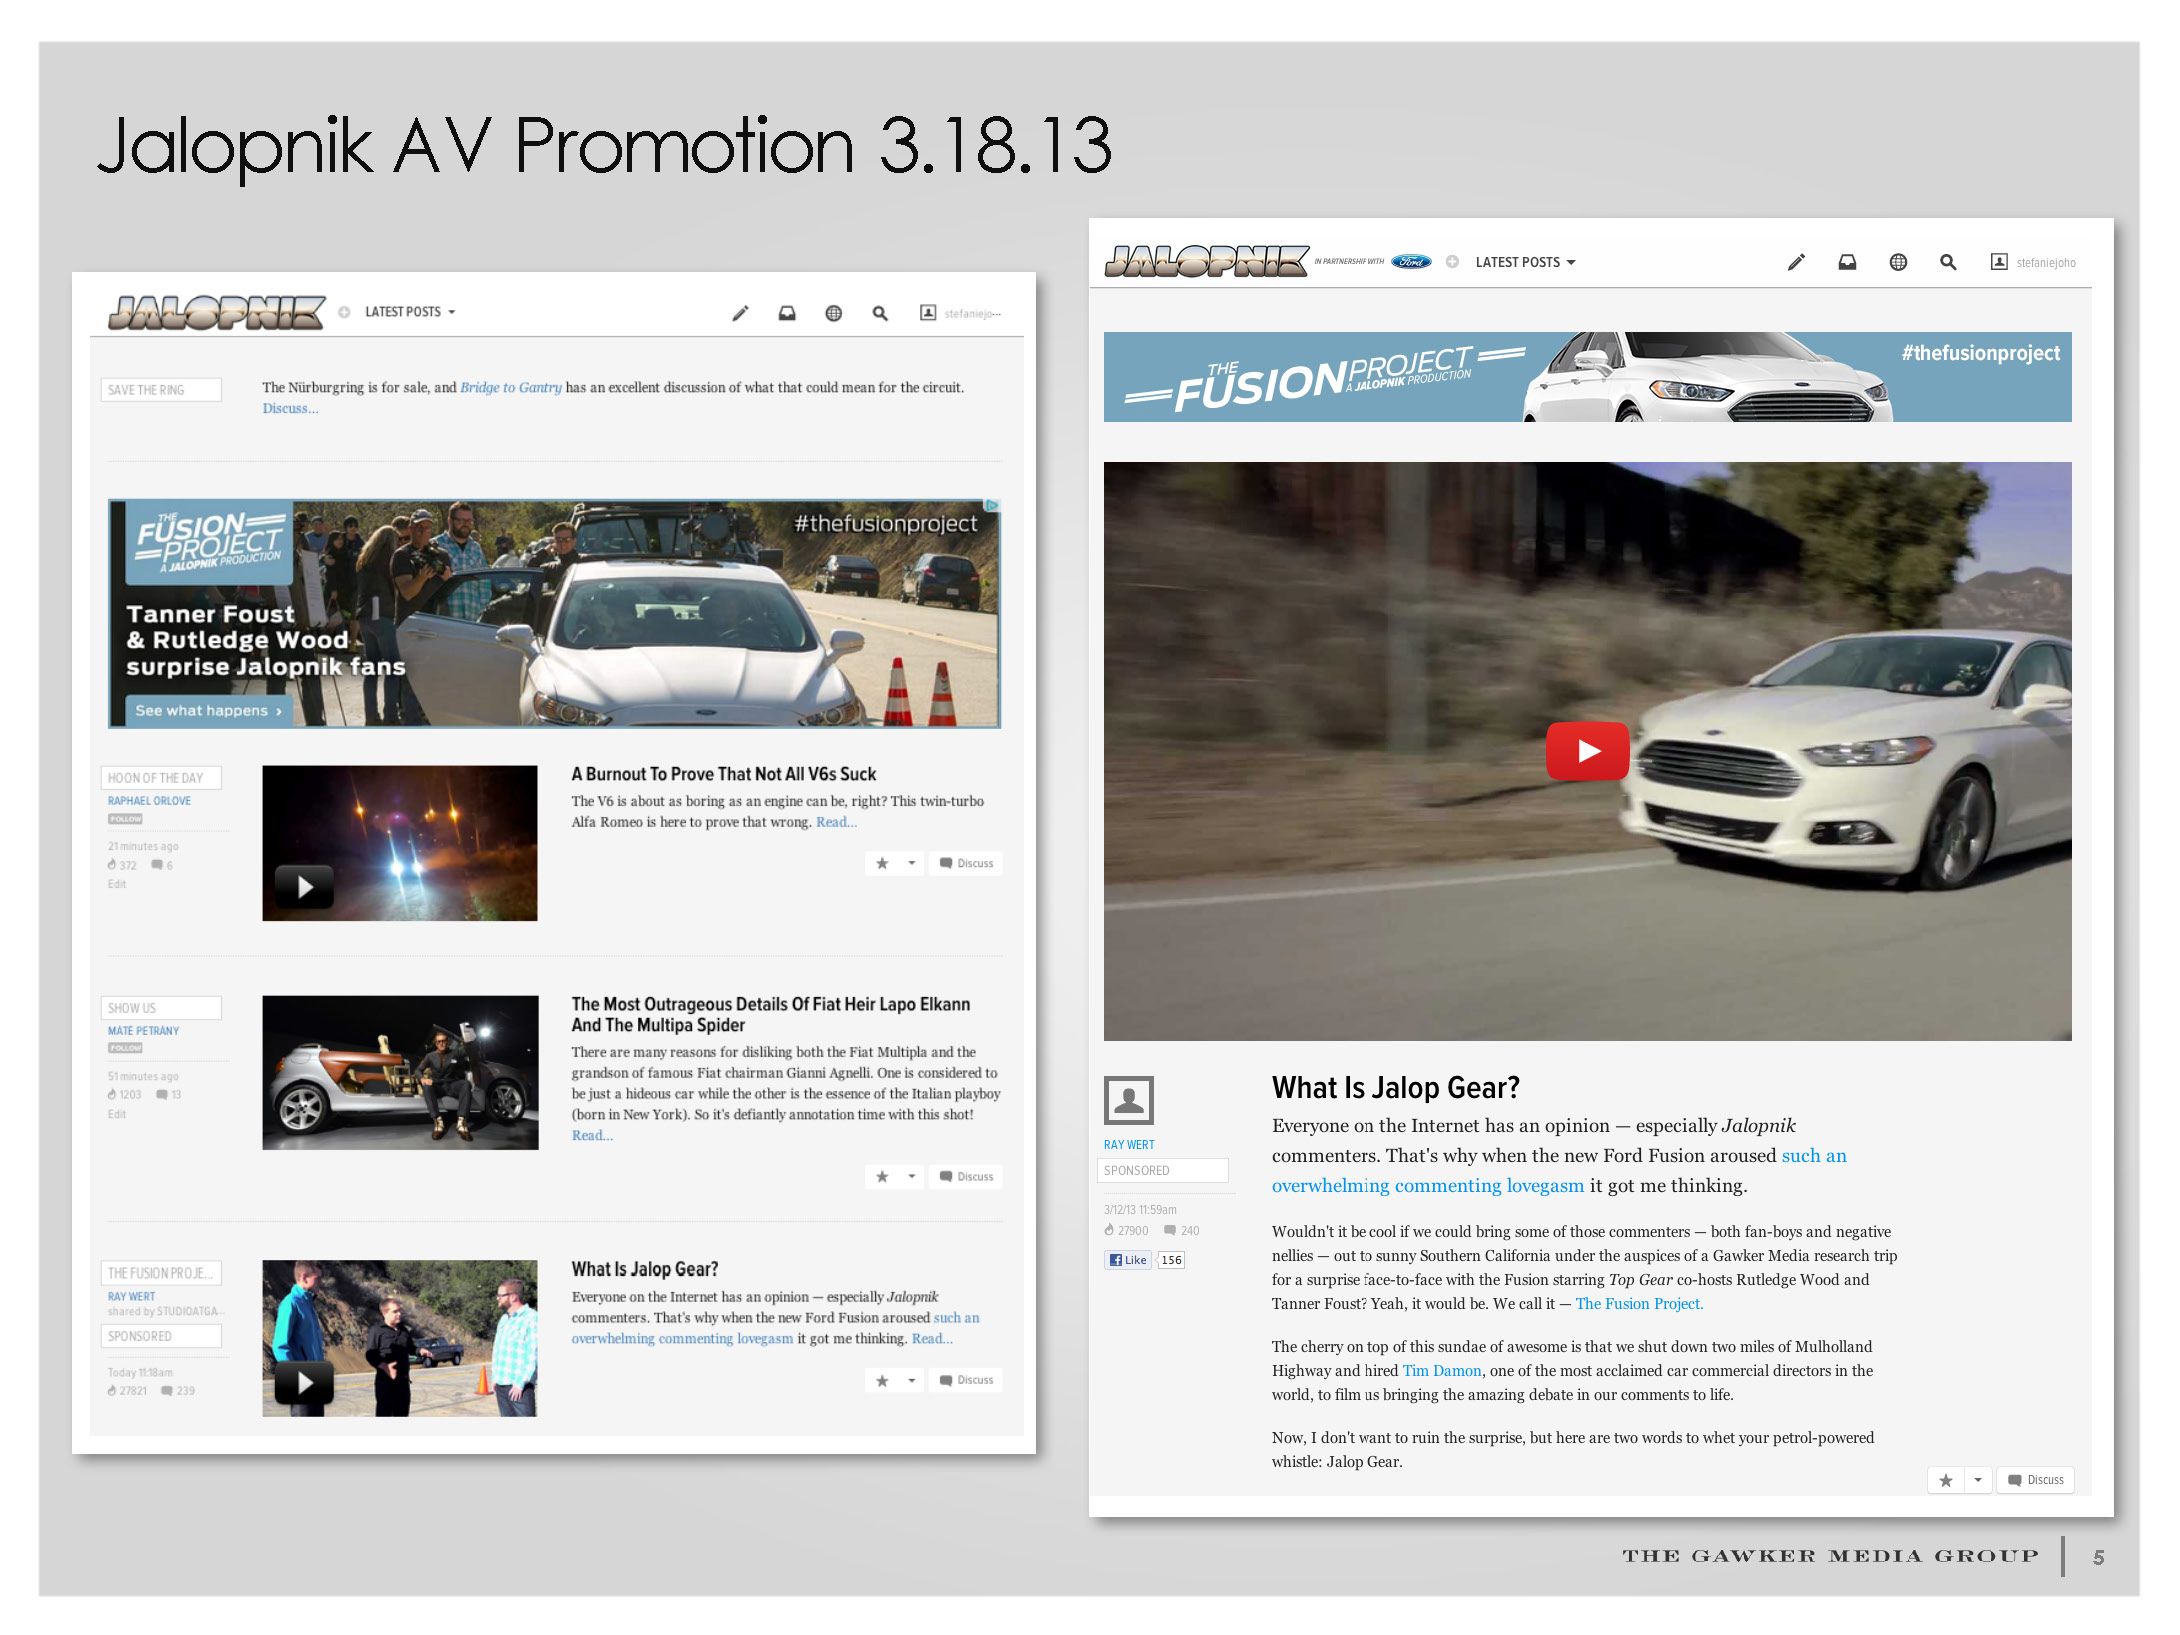Click the pencil compose icon in right window

click(1796, 262)
